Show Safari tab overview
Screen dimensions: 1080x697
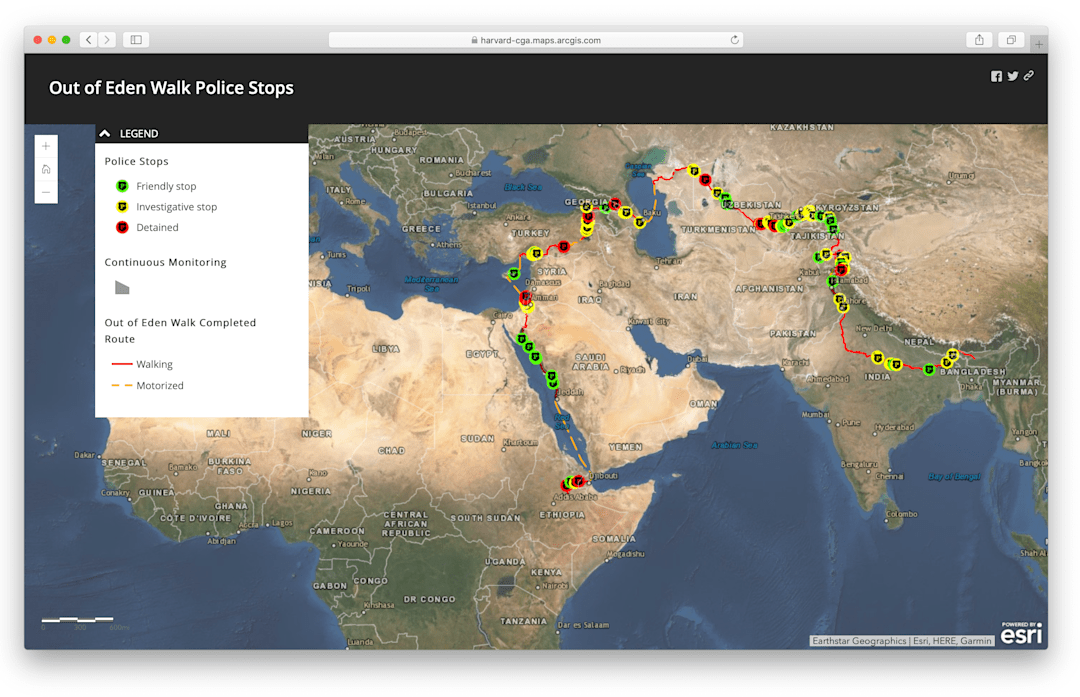coord(1011,40)
